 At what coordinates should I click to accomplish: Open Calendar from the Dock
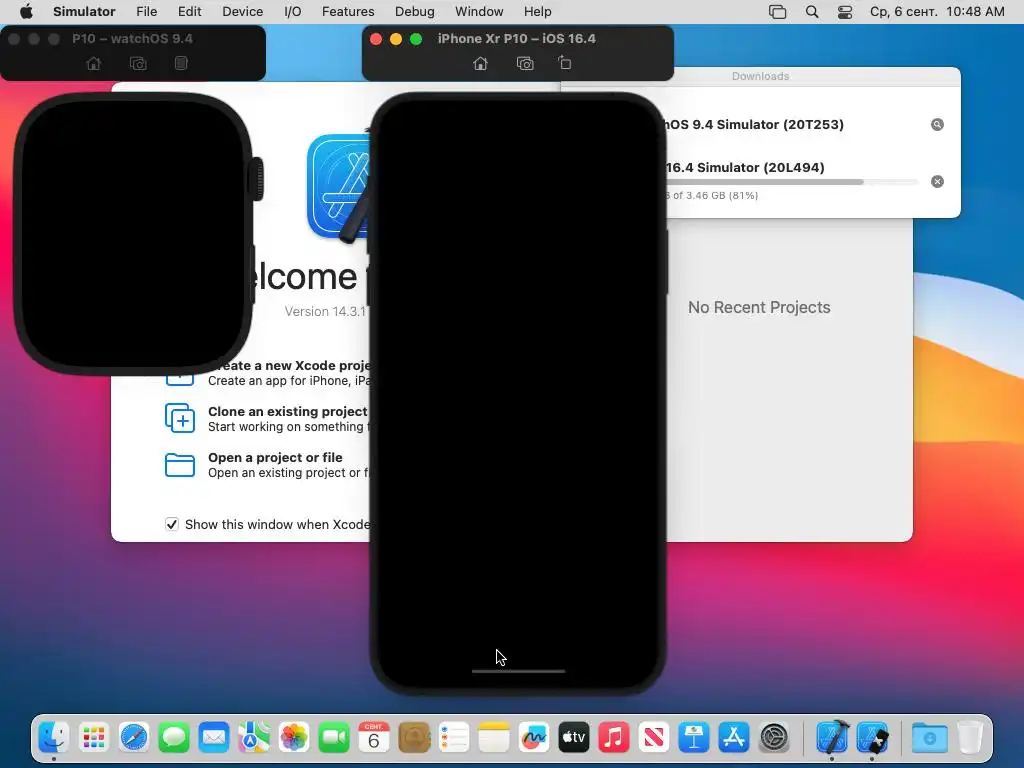click(374, 738)
